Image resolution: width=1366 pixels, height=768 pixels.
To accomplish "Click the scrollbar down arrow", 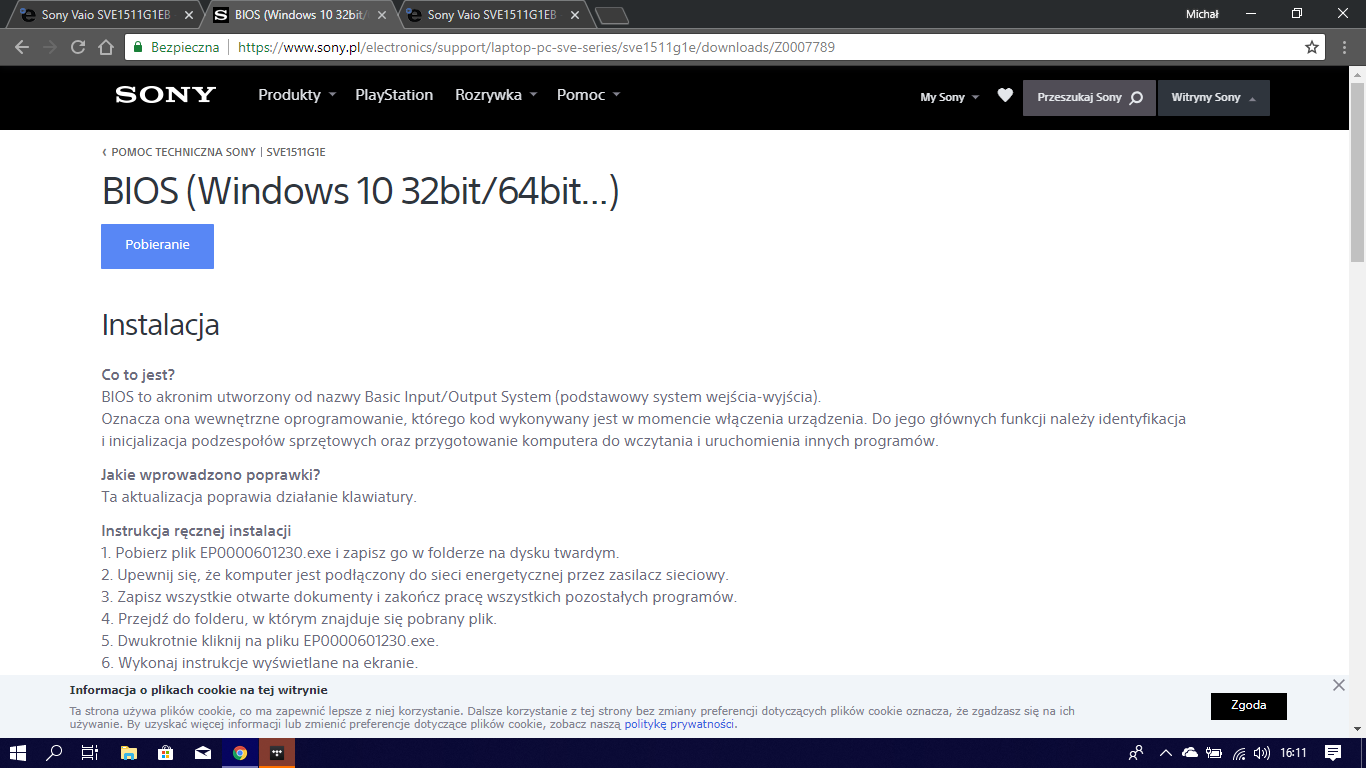I will point(1357,730).
